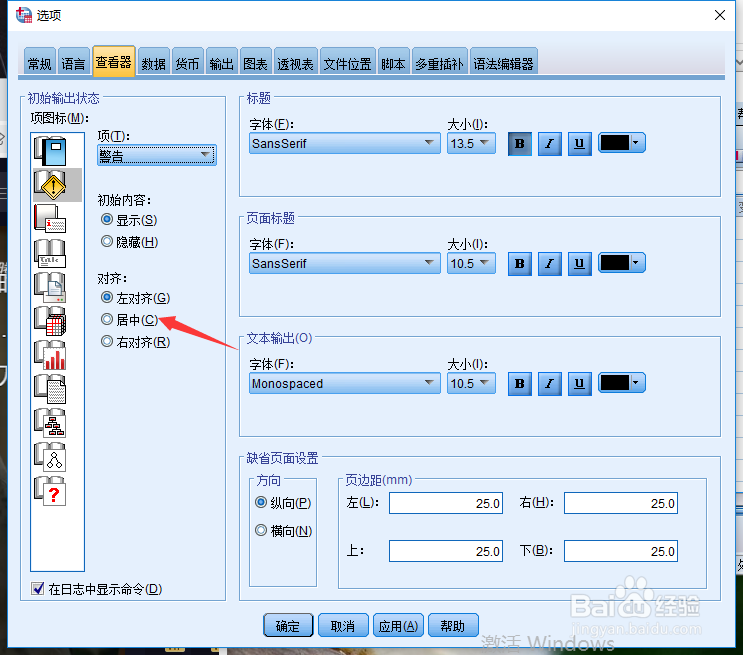
Task: Select the text output item icon
Action: point(51,389)
